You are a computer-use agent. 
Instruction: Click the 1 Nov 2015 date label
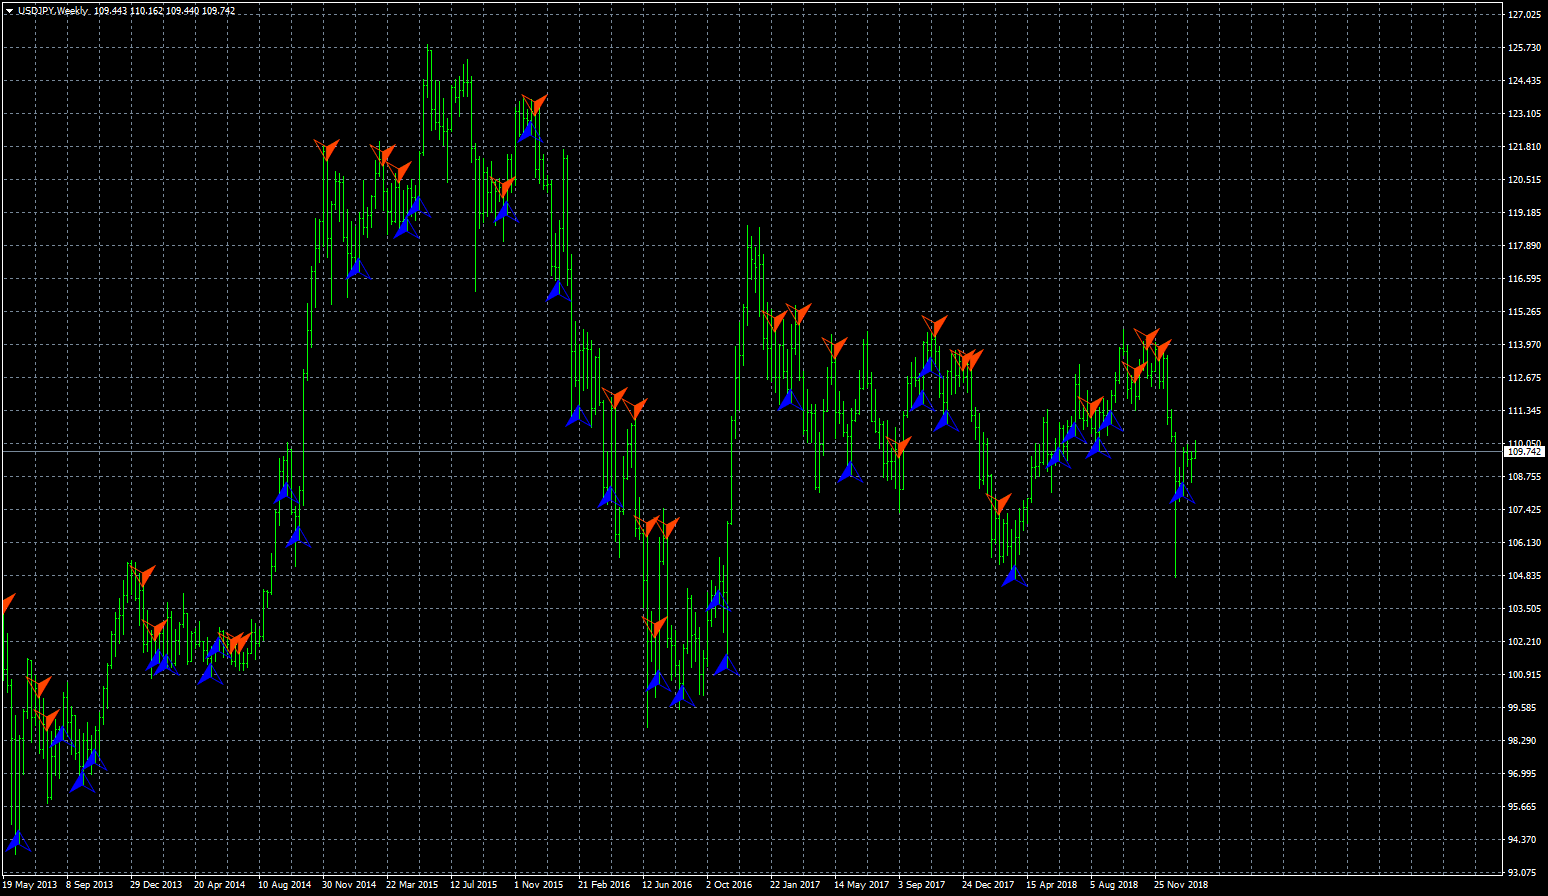[x=539, y=885]
